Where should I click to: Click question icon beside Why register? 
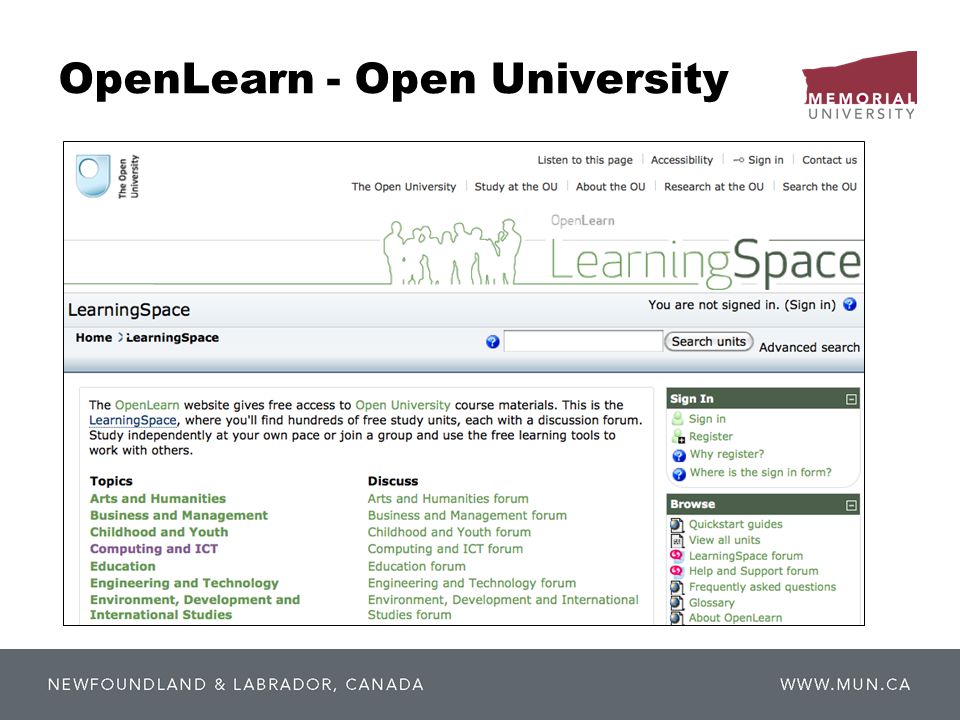point(678,456)
